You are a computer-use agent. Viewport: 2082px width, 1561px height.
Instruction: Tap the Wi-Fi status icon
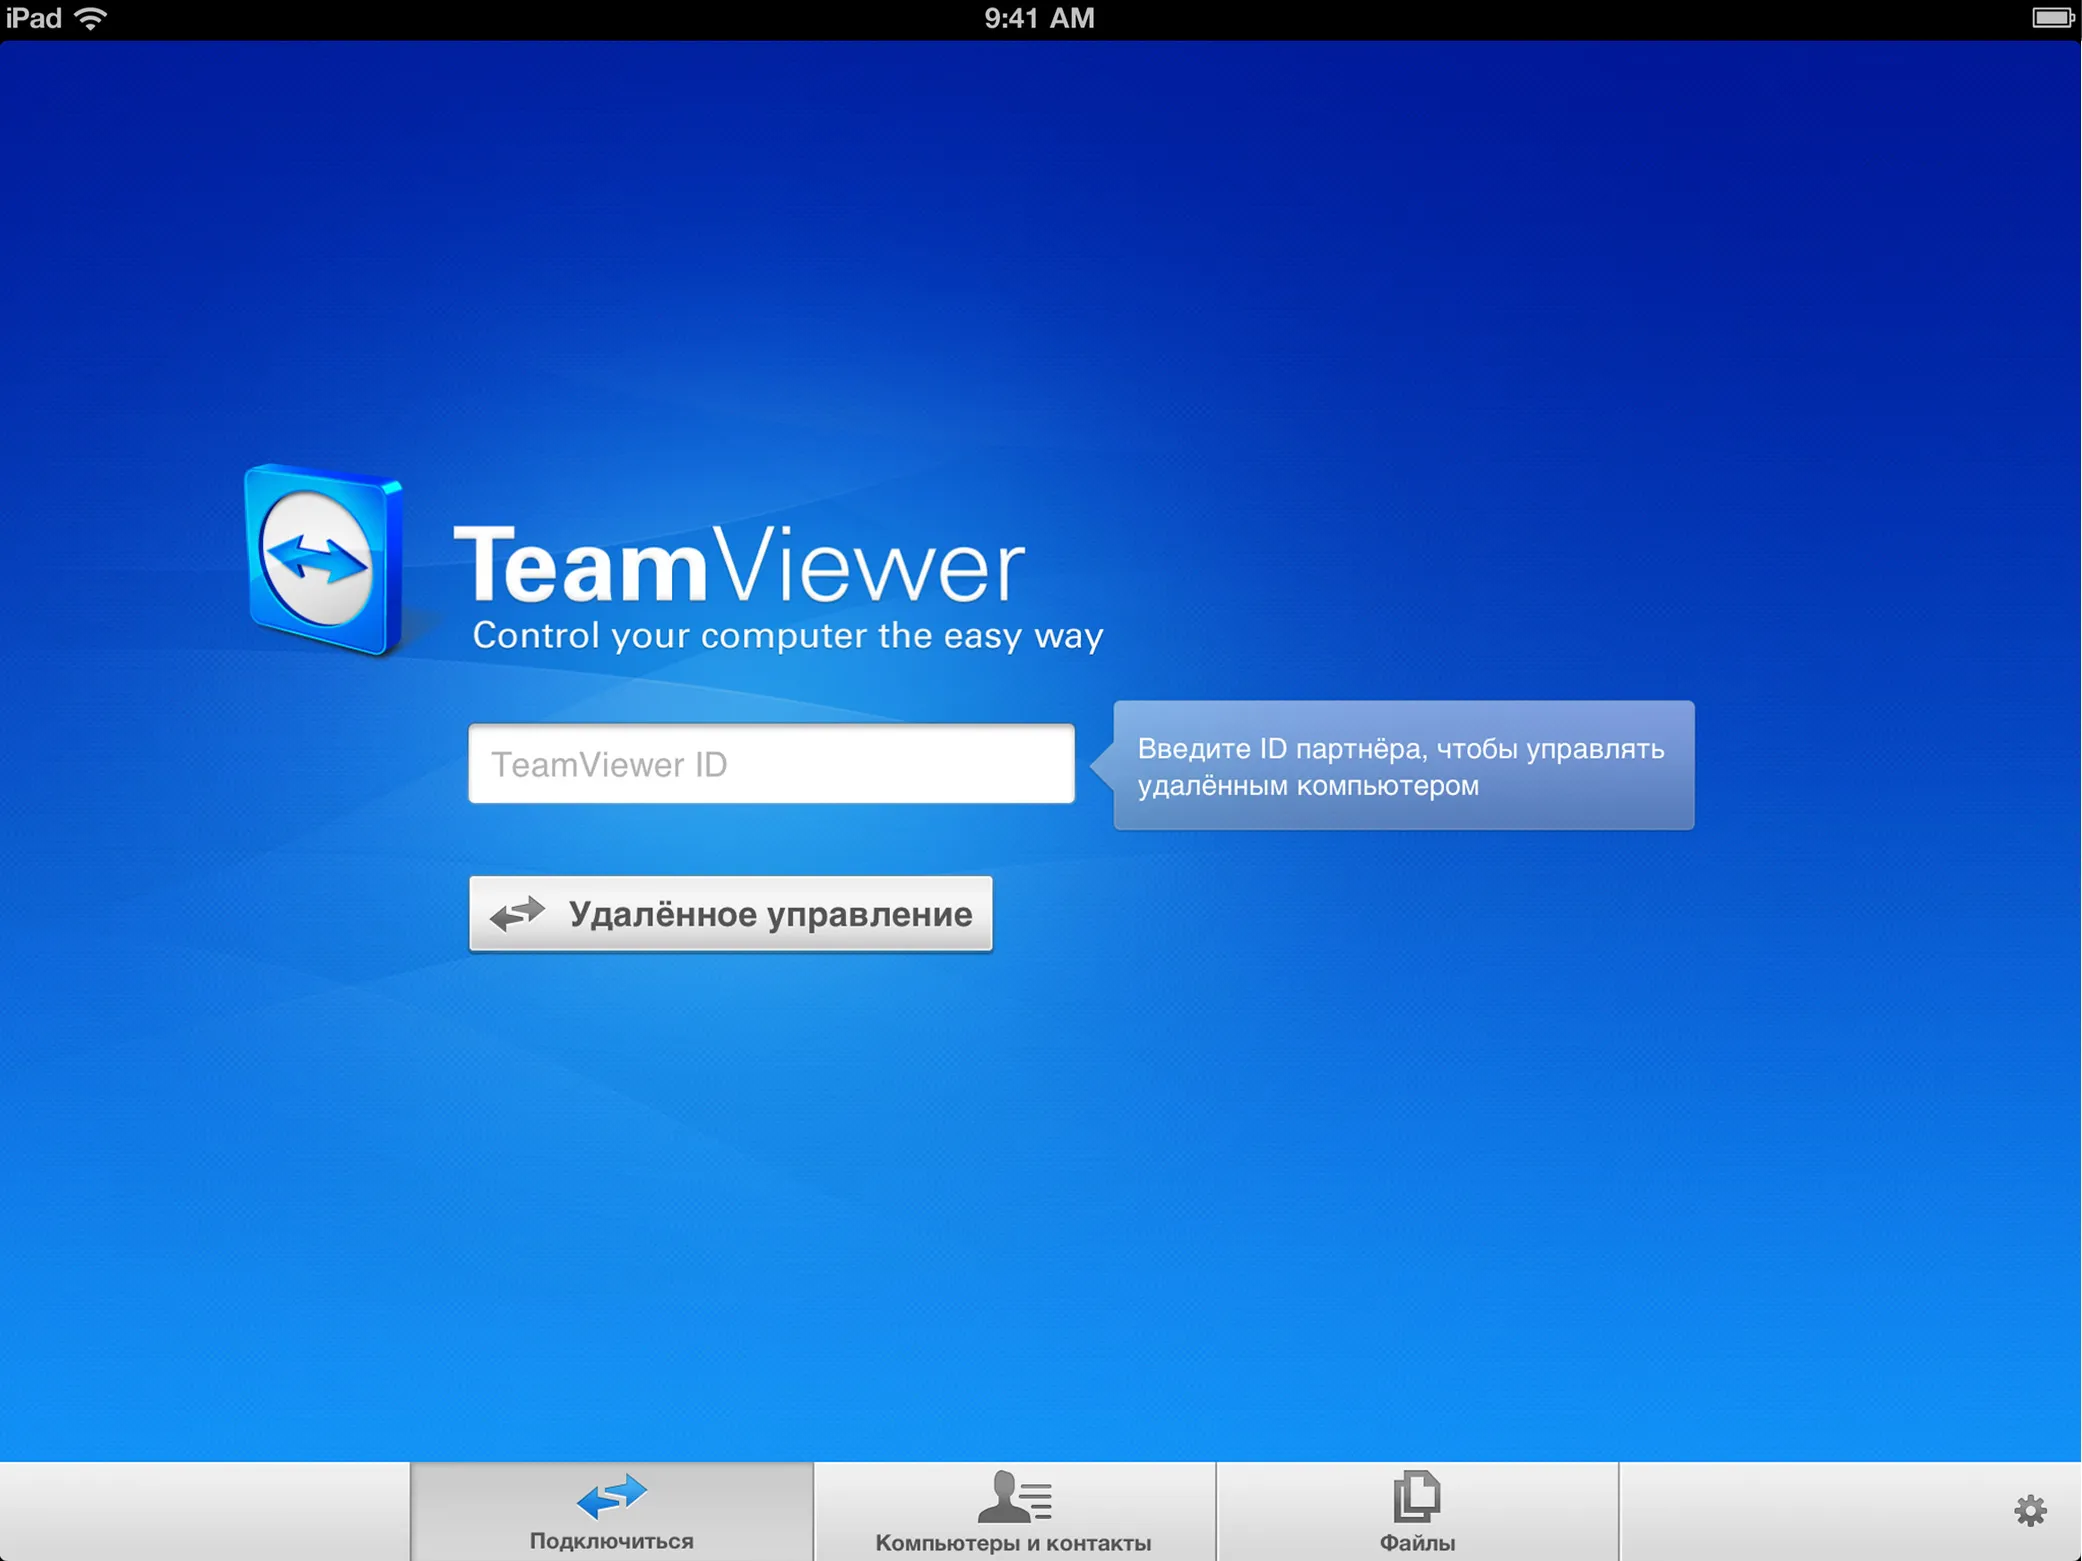(x=91, y=18)
